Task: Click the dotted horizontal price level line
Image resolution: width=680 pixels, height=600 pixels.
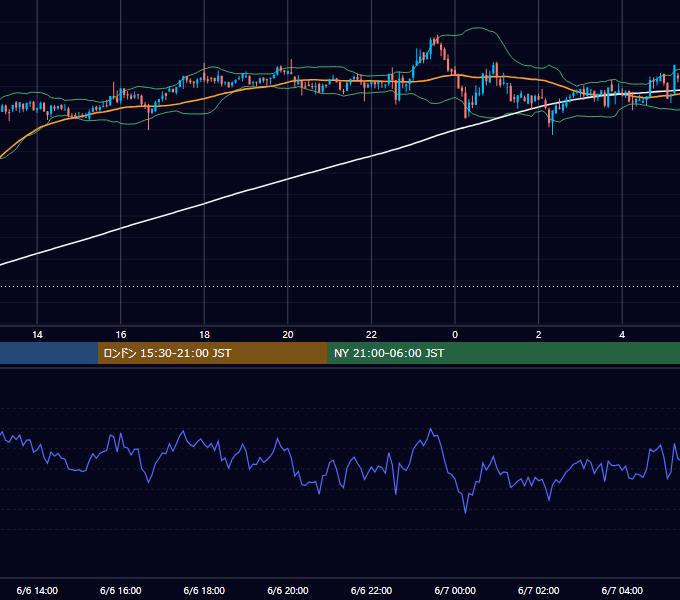Action: [340, 287]
